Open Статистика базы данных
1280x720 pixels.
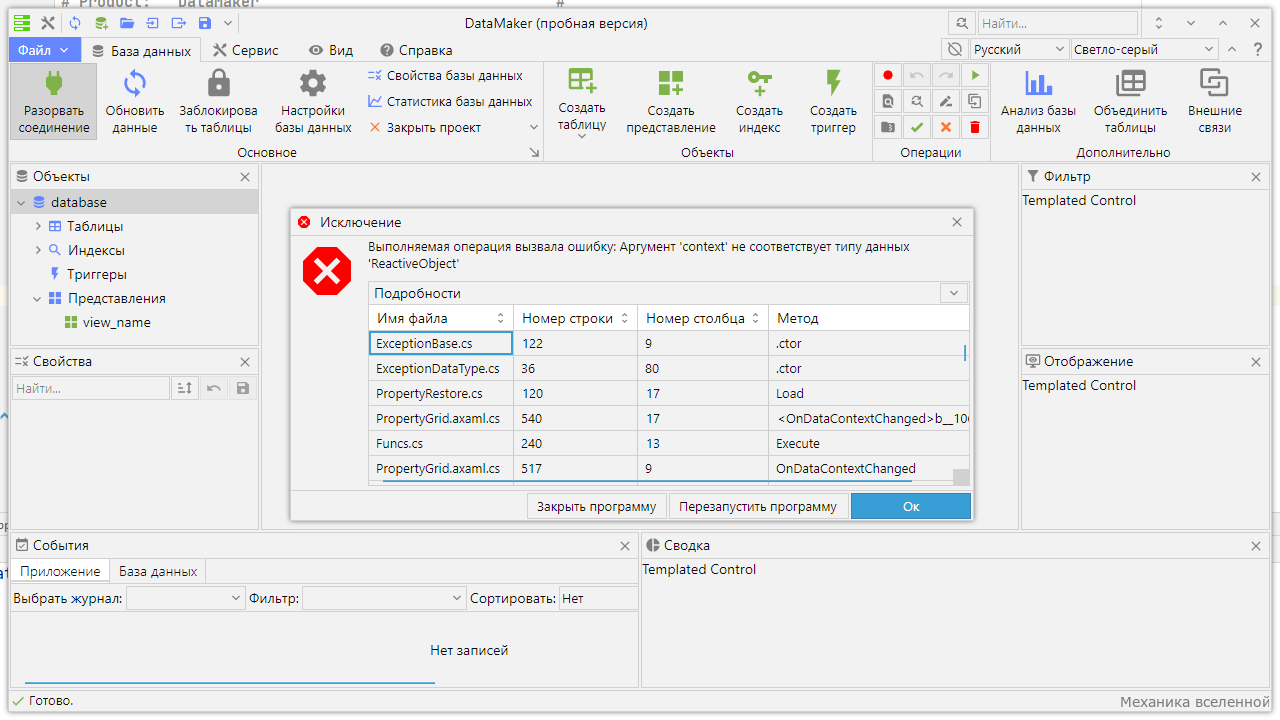pos(450,101)
